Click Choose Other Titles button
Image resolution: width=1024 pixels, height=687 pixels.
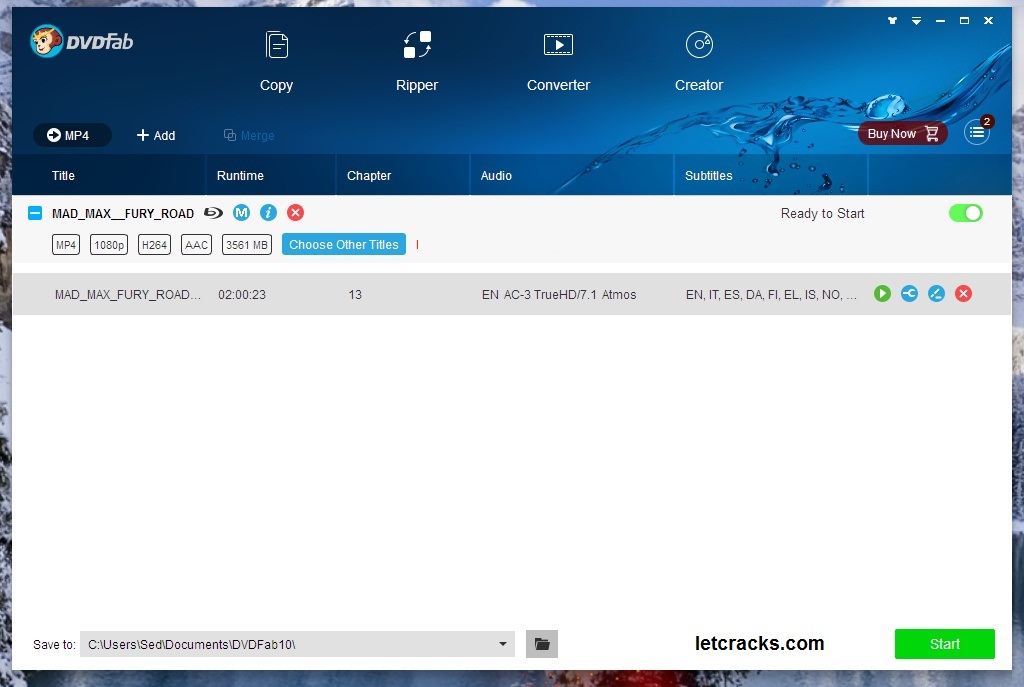click(x=344, y=244)
